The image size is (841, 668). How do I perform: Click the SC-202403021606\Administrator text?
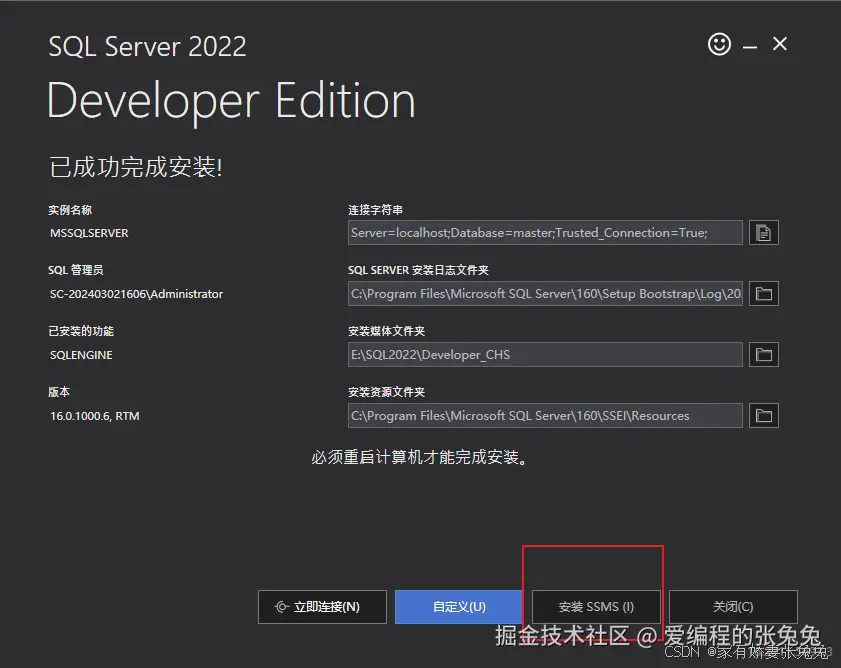coord(136,294)
